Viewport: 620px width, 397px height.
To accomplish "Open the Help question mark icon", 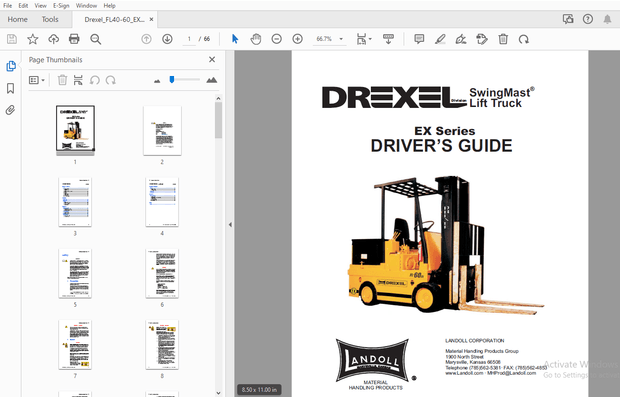I will click(588, 19).
